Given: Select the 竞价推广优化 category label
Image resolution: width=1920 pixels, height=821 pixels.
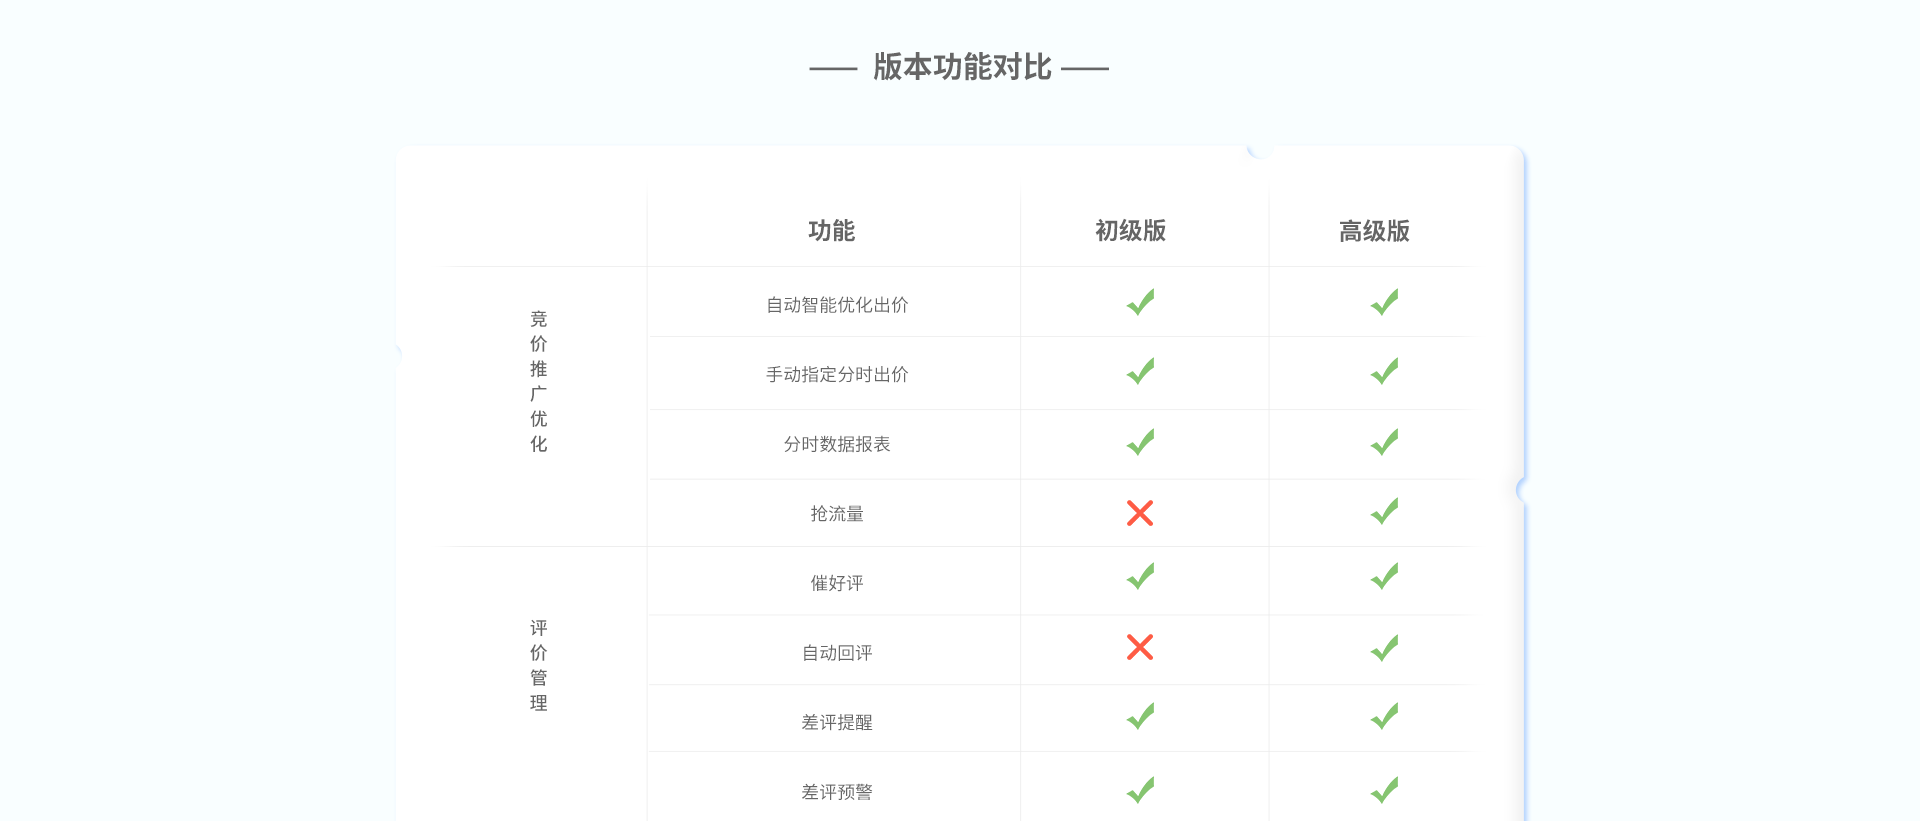Looking at the screenshot, I should coord(539,381).
